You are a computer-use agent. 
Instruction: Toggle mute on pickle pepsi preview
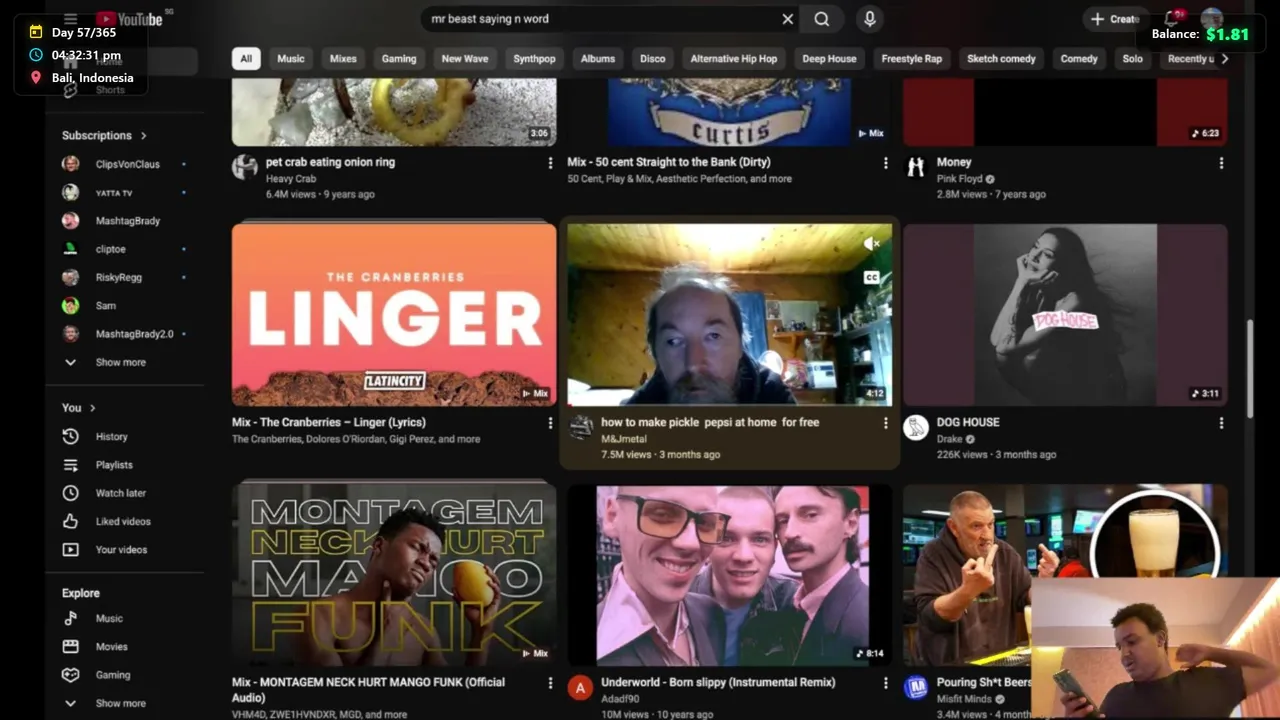point(871,243)
